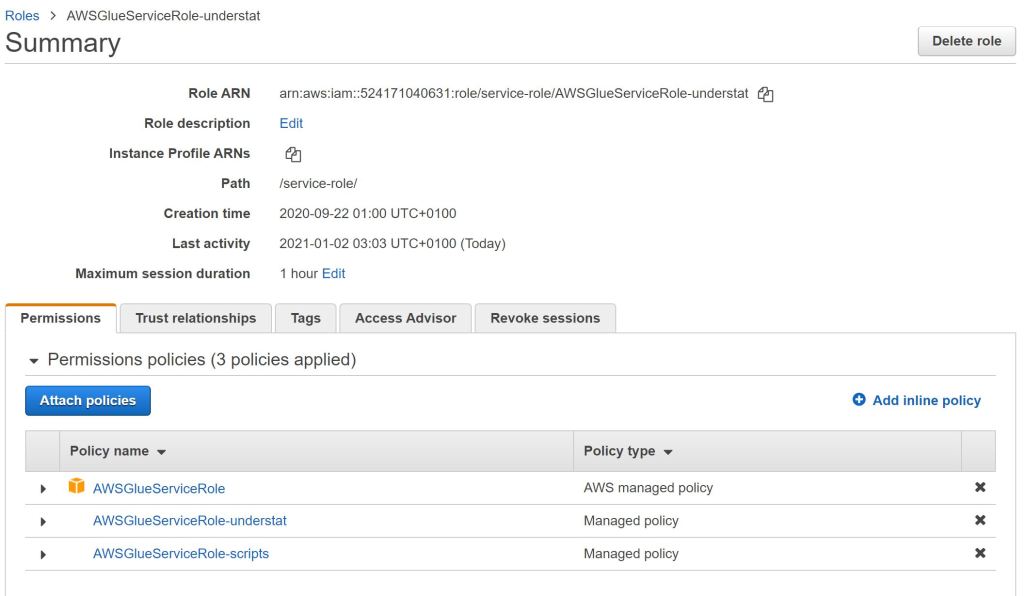Viewport: 1024px width, 596px height.
Task: Expand the AWSGlueServiceRole-scripts policy row
Action: 43,555
